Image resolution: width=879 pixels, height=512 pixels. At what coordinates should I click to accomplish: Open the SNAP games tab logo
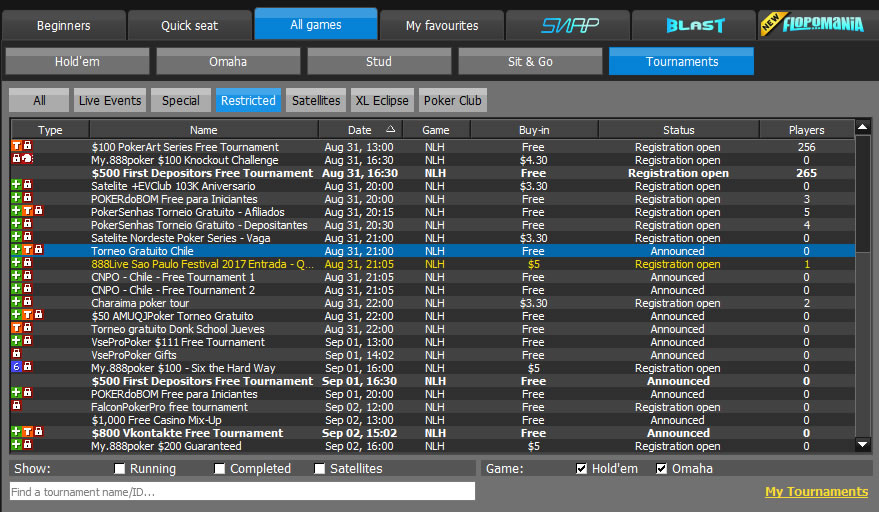point(567,25)
